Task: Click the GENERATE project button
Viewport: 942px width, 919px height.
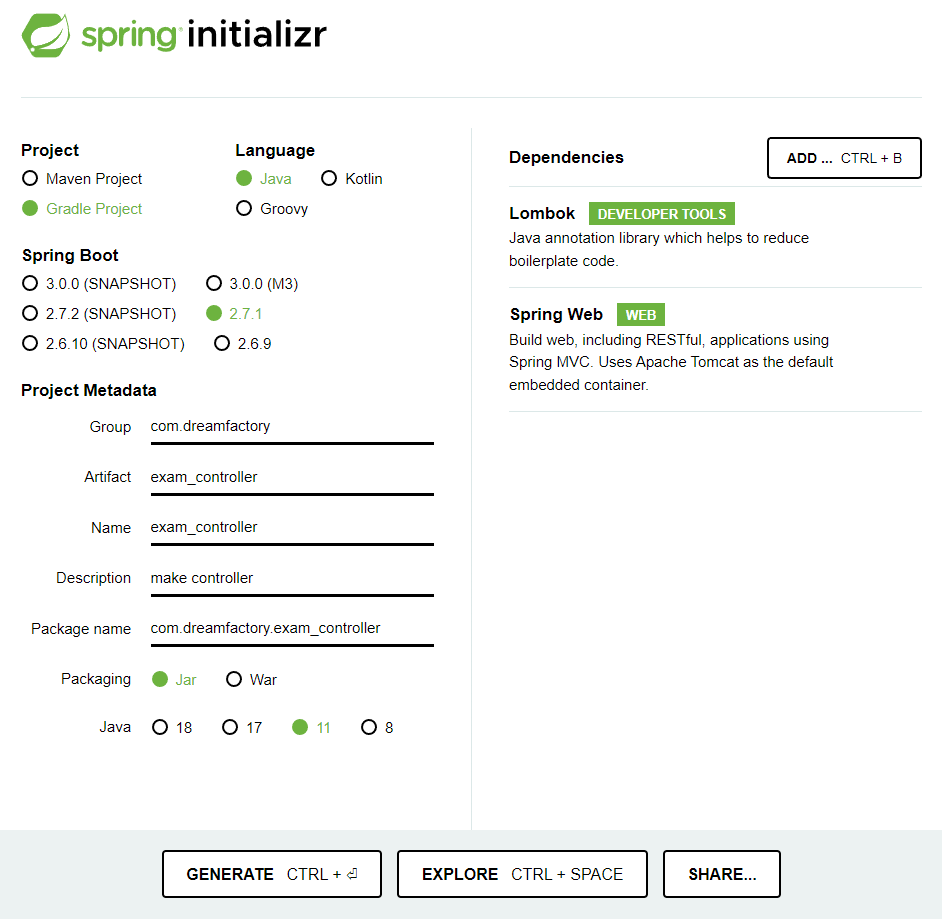Action: 272,874
